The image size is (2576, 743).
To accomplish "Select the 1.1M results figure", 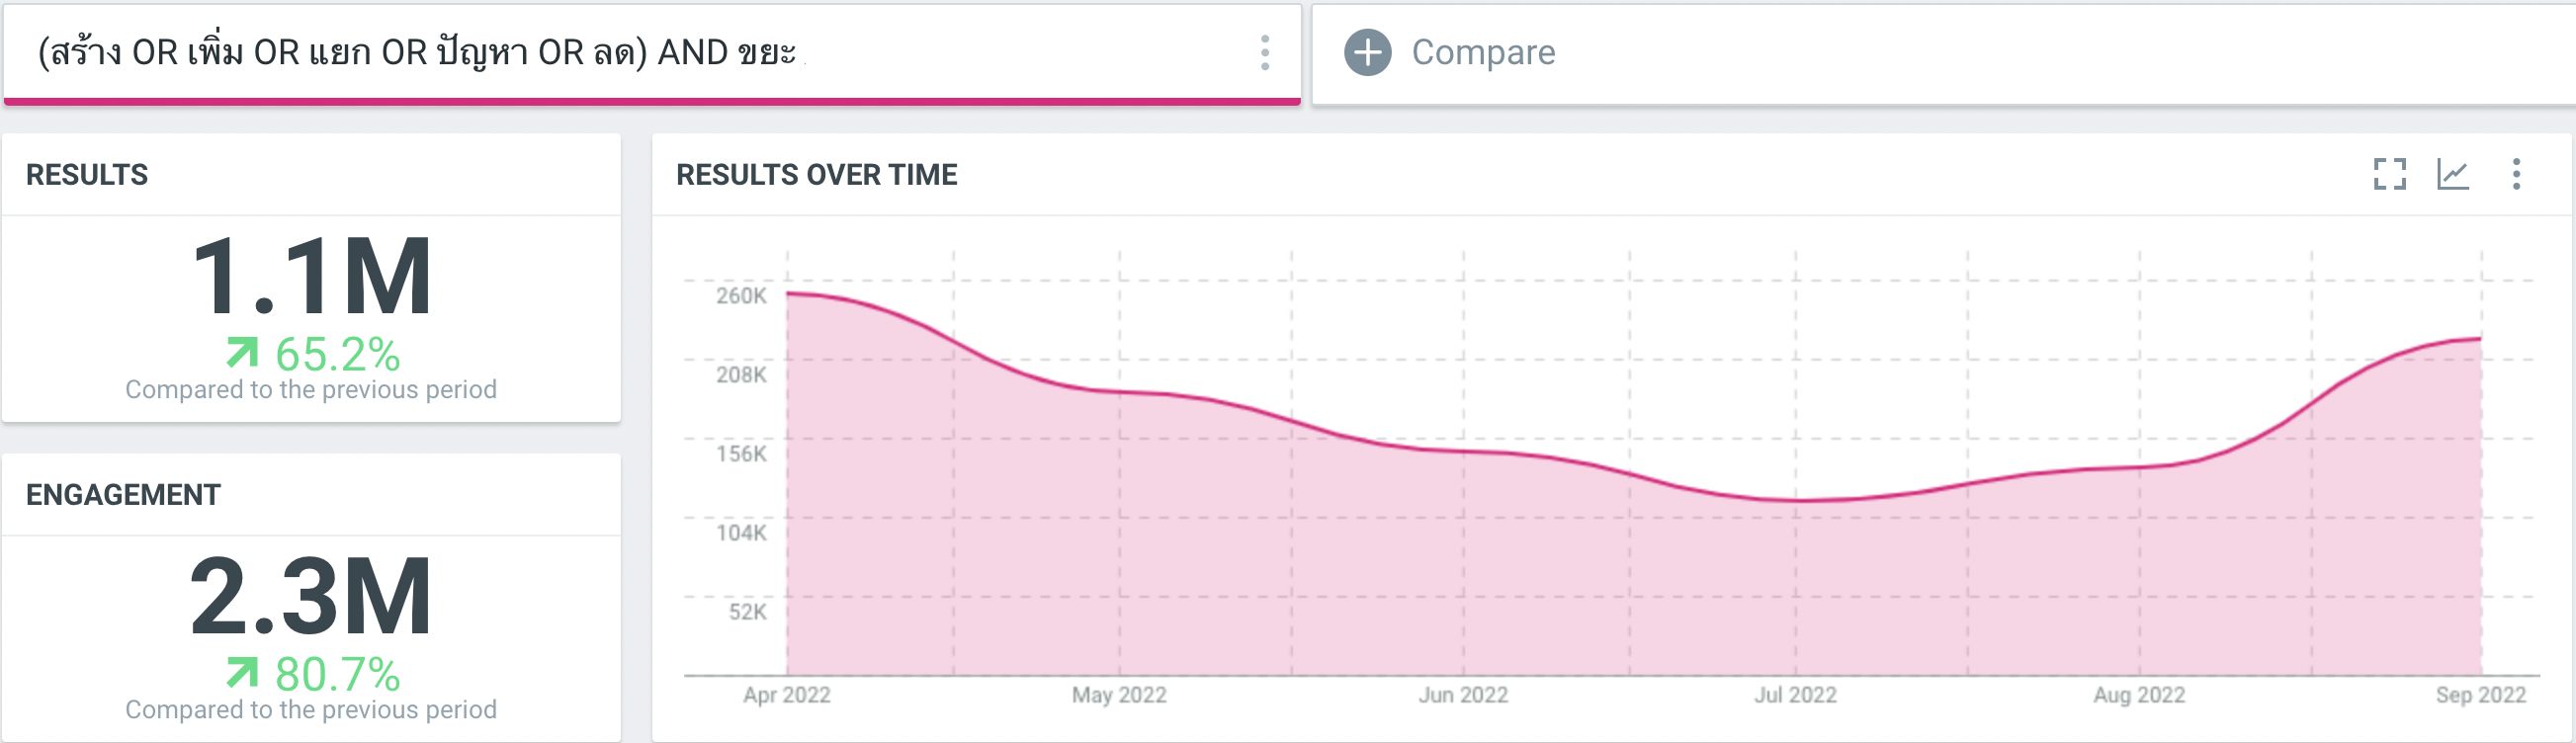I will coord(311,276).
